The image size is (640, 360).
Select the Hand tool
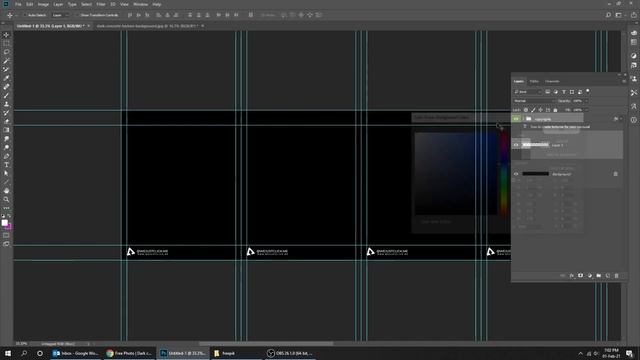(6, 191)
